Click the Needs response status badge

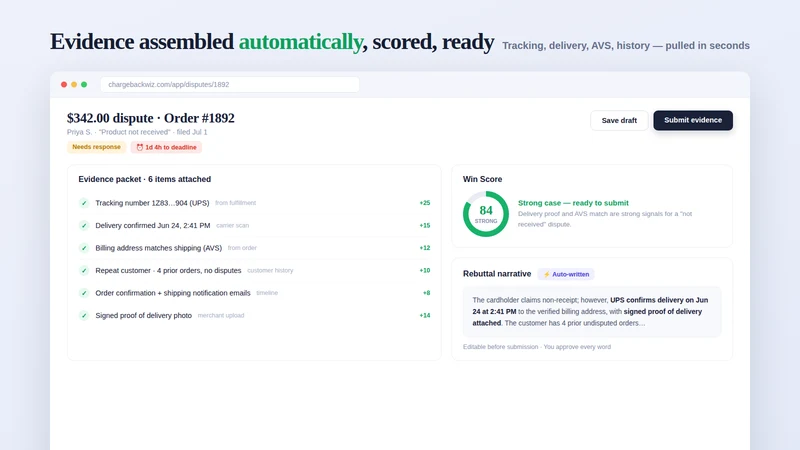(x=96, y=147)
